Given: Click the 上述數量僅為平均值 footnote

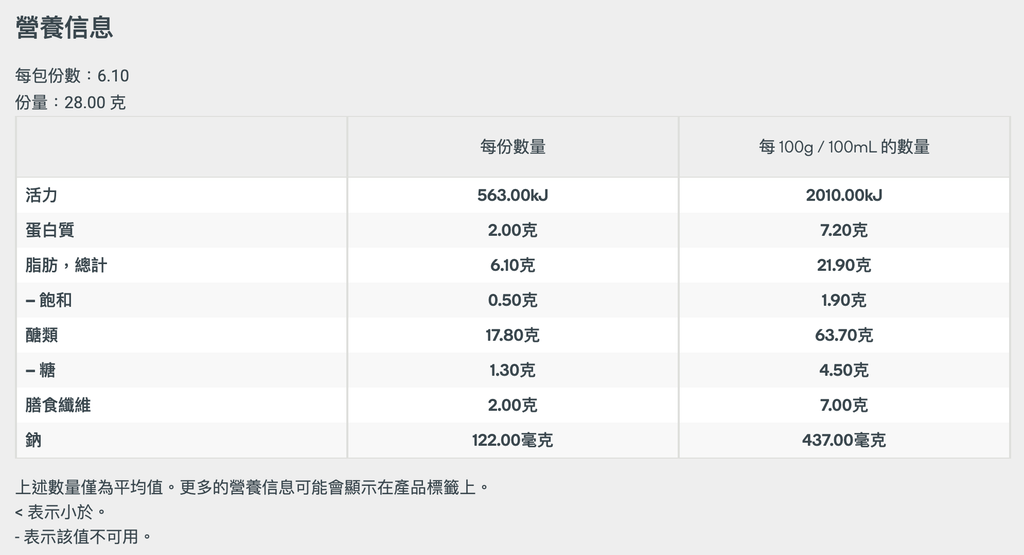Looking at the screenshot, I should 252,487.
